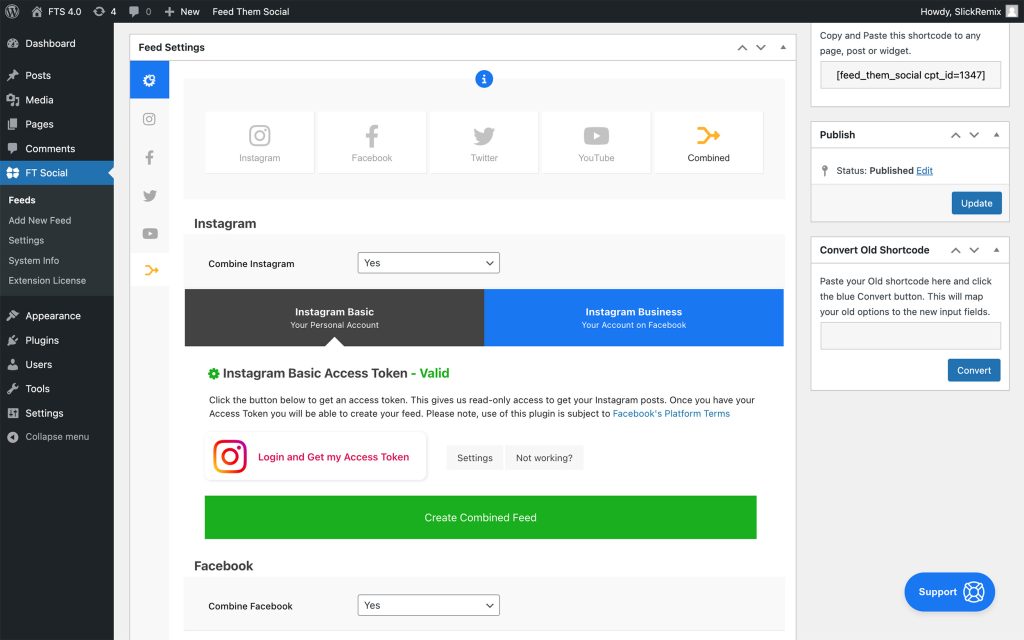Switch to YouTube vertical tab icon
This screenshot has width=1024, height=640.
150,233
